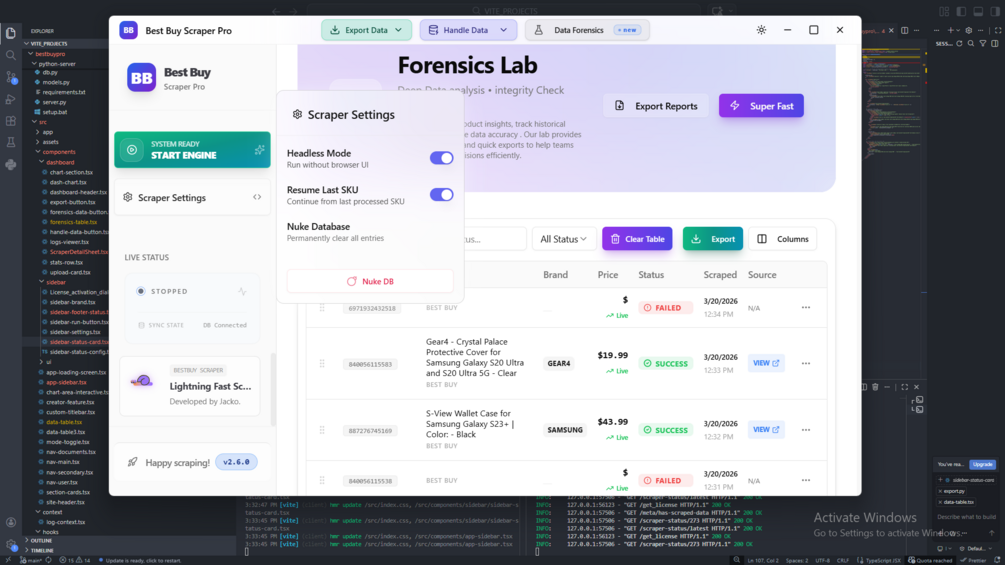
Task: Click VIEW link for Samsung S-View row
Action: [766, 430]
